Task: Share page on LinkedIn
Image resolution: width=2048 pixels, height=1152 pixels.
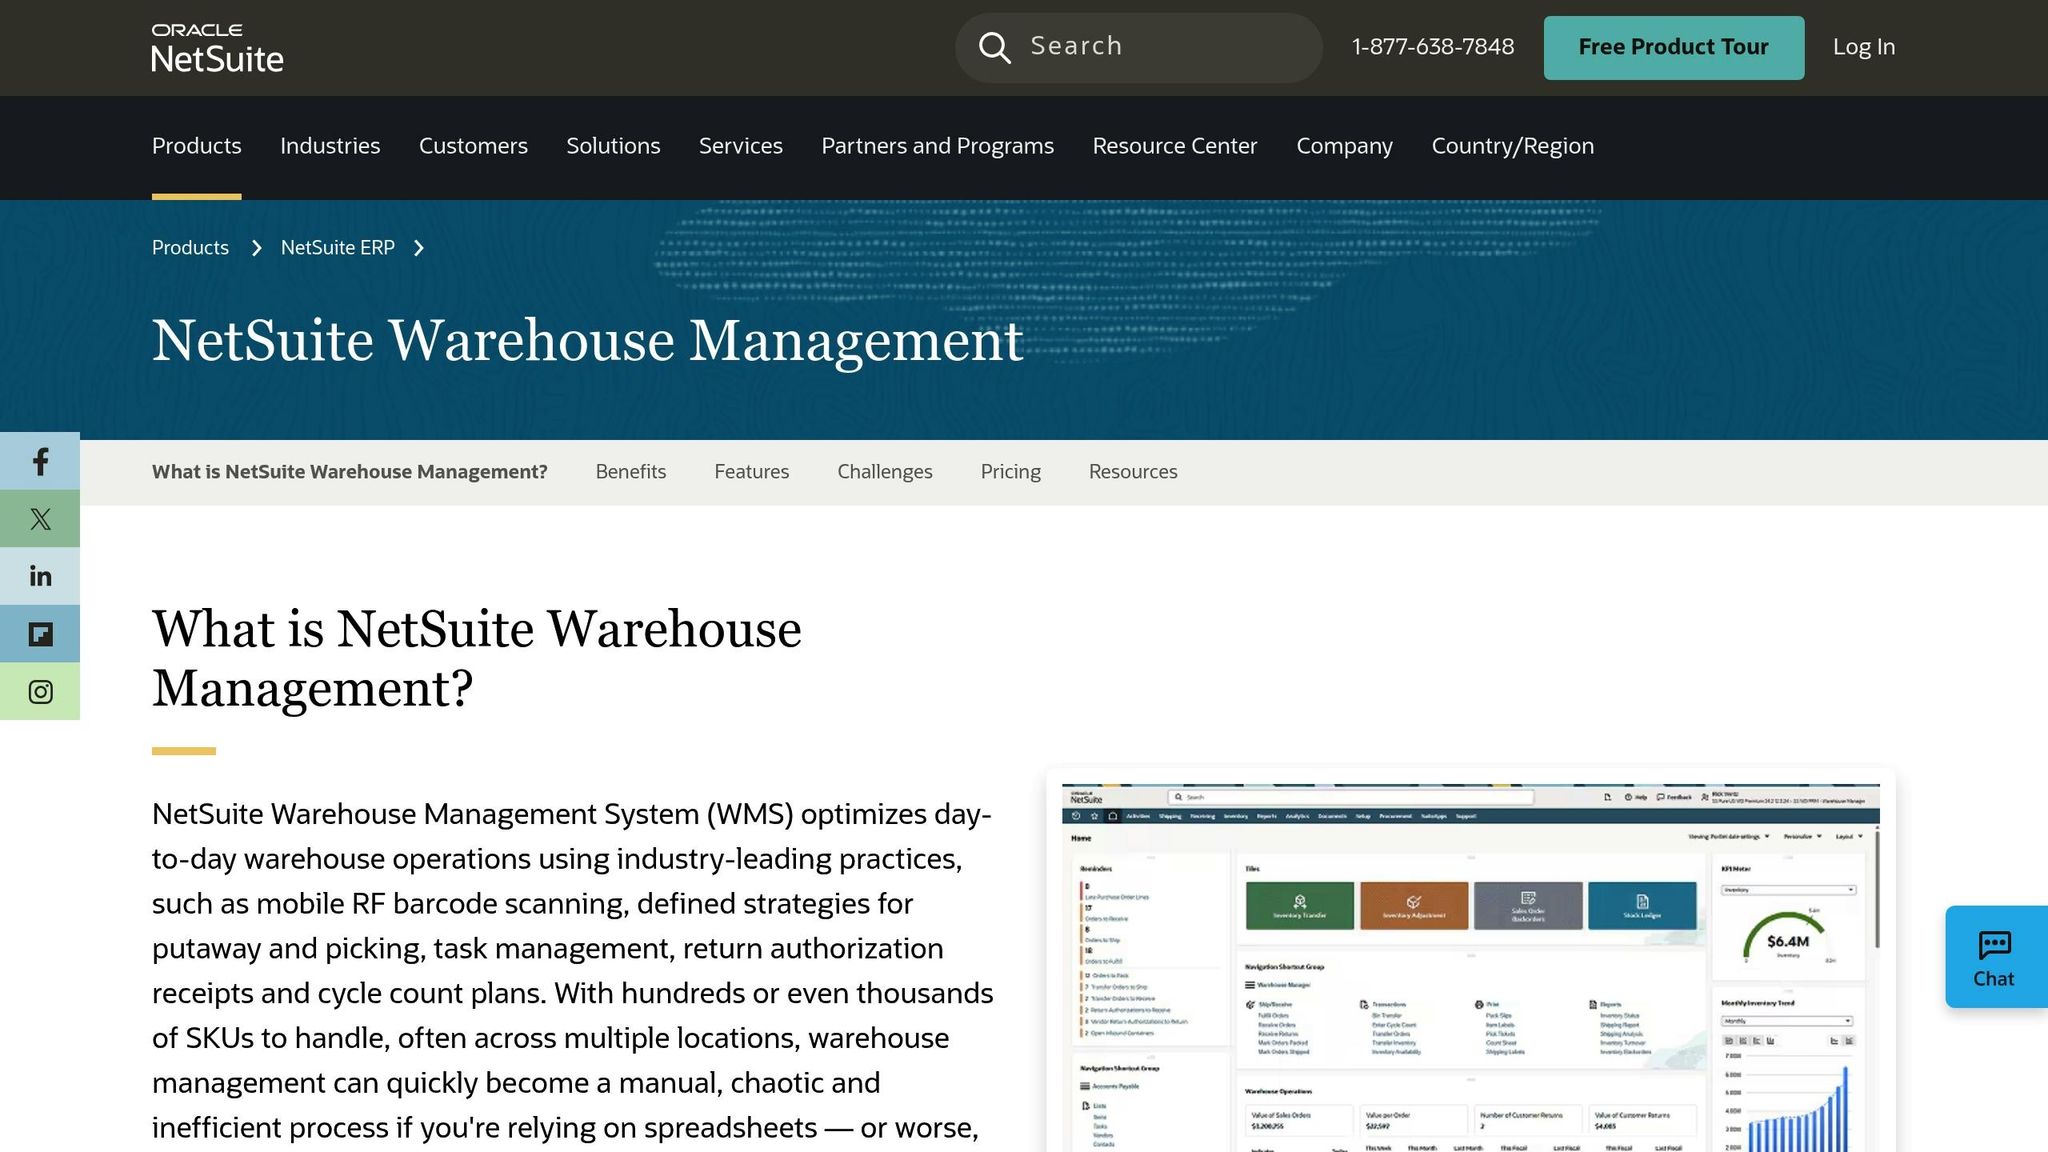Action: click(40, 576)
